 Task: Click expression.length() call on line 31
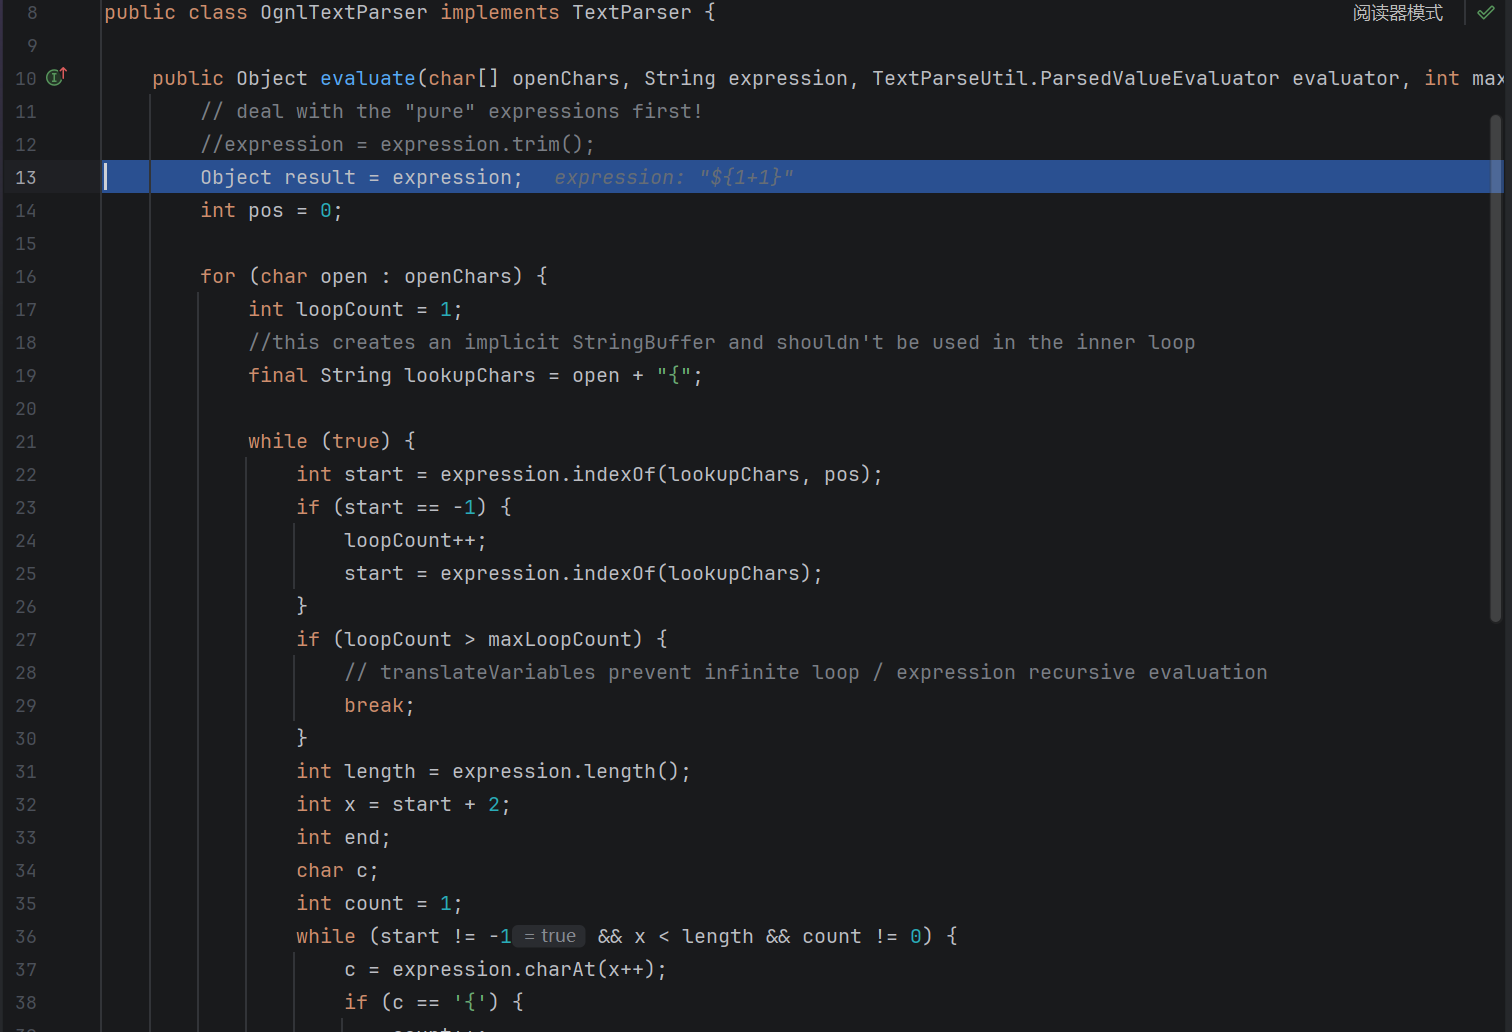565,771
